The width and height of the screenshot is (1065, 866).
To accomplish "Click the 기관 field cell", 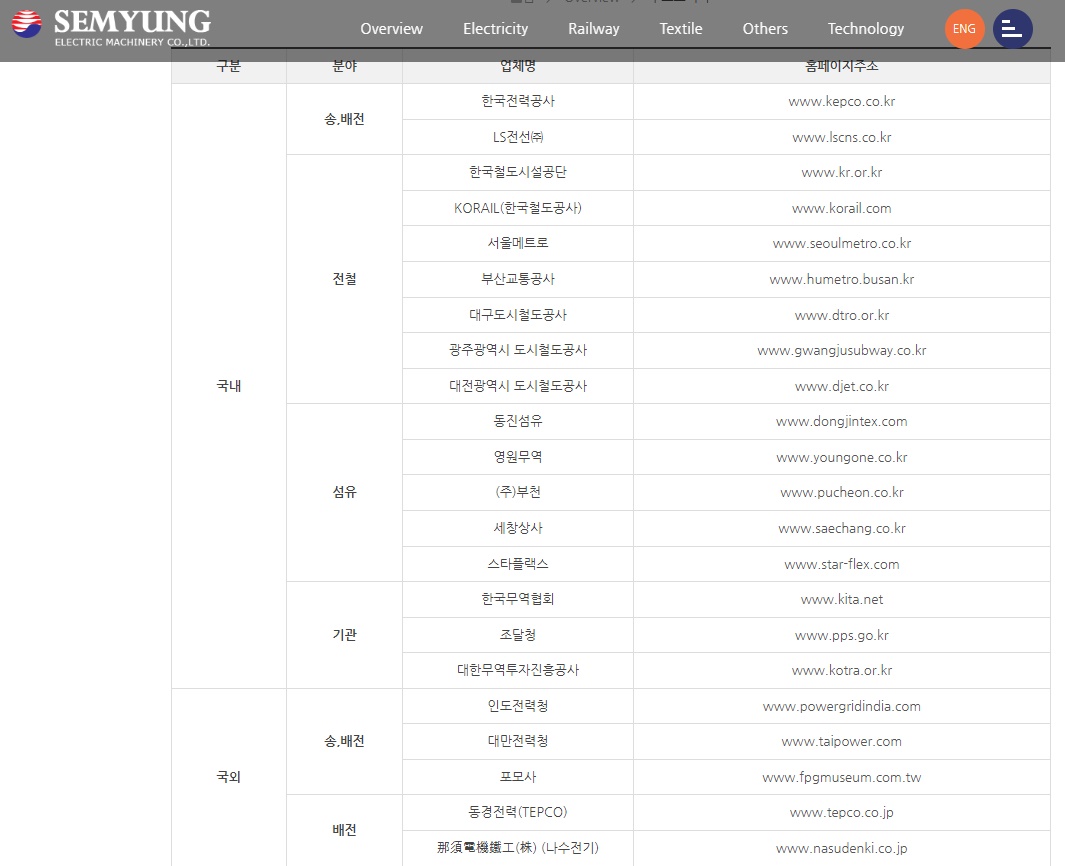I will [x=344, y=635].
